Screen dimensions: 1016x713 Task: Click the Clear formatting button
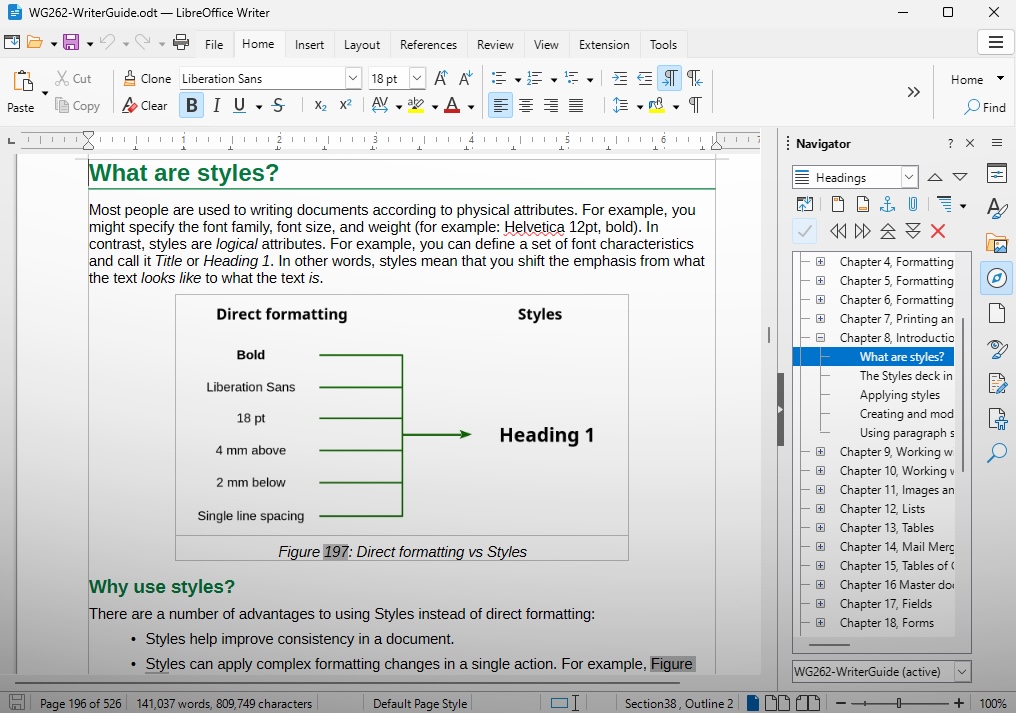144,106
